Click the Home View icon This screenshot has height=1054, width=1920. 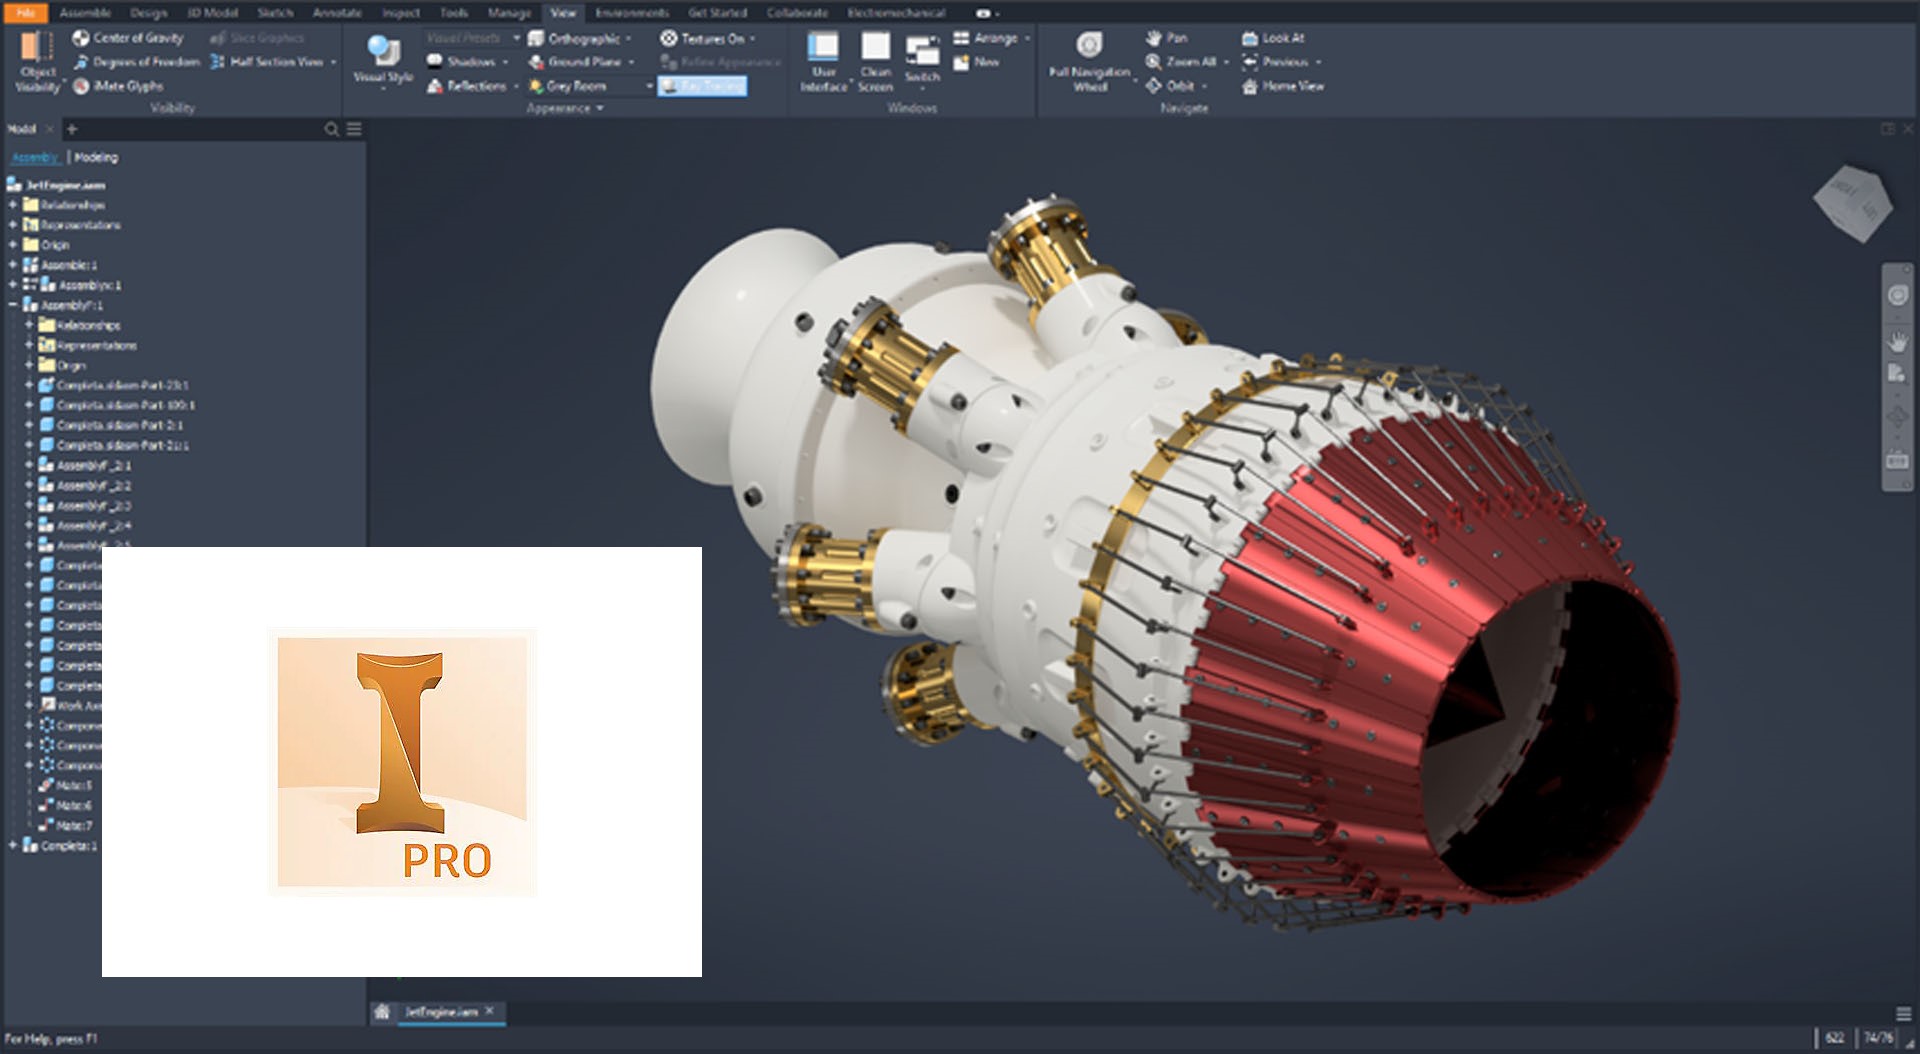(1249, 87)
